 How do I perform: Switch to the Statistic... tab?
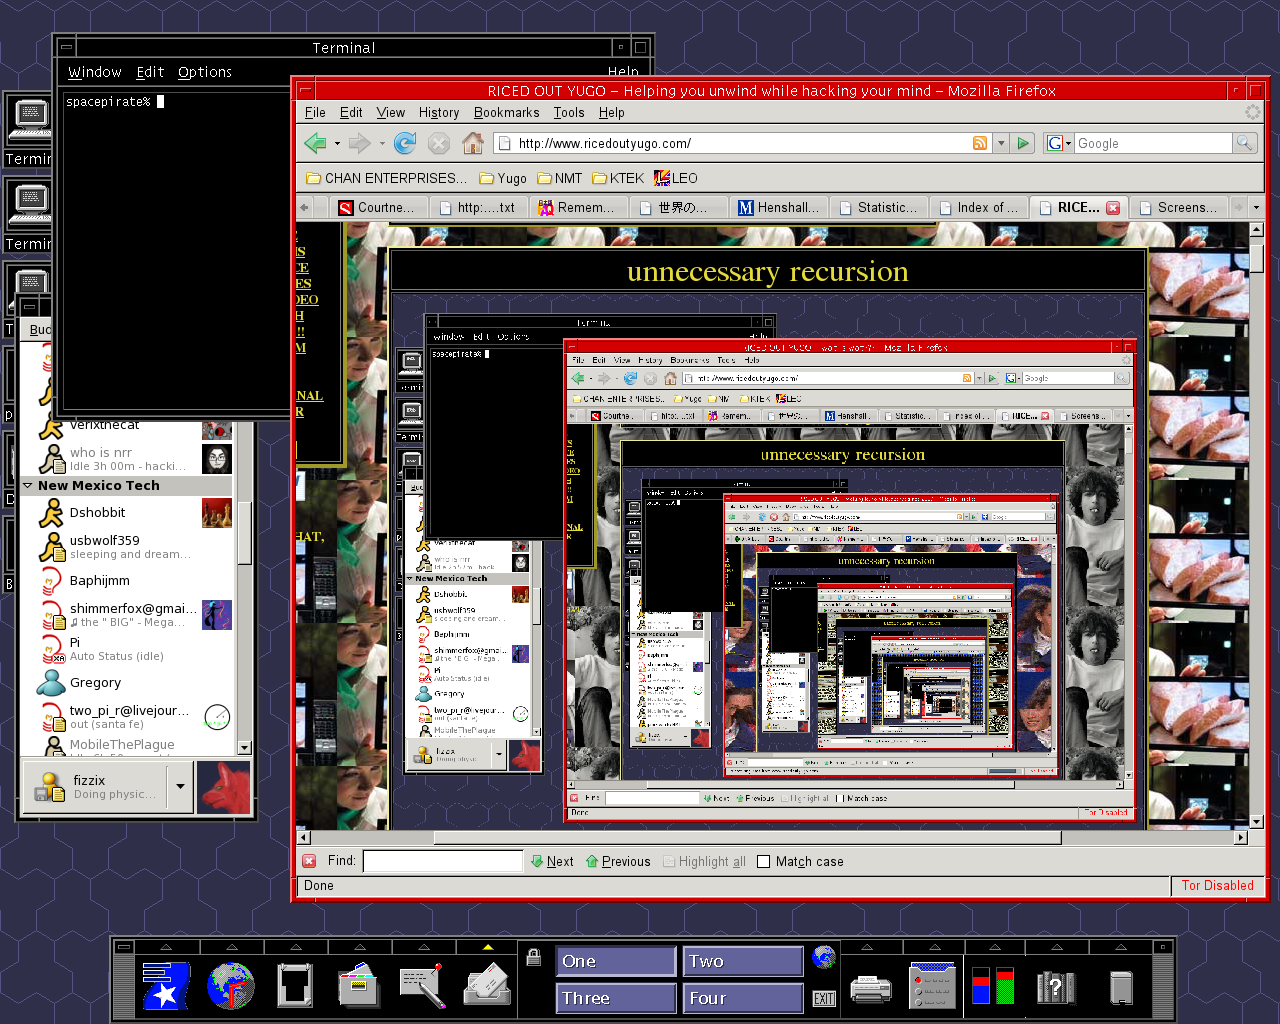[x=879, y=207]
